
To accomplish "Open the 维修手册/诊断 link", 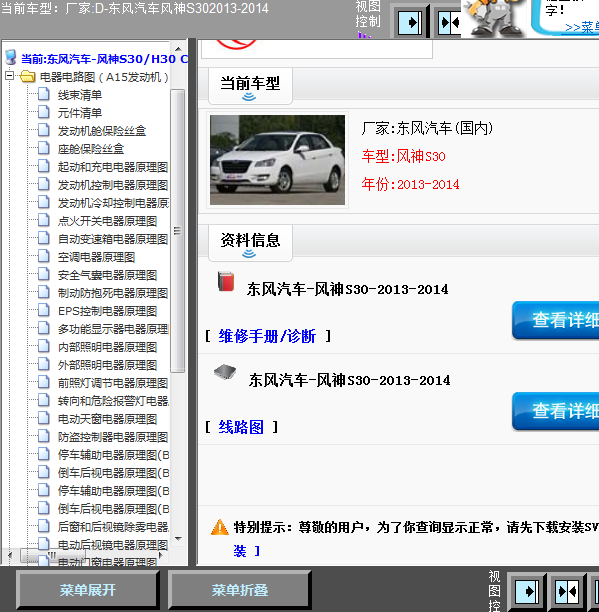I will point(267,336).
